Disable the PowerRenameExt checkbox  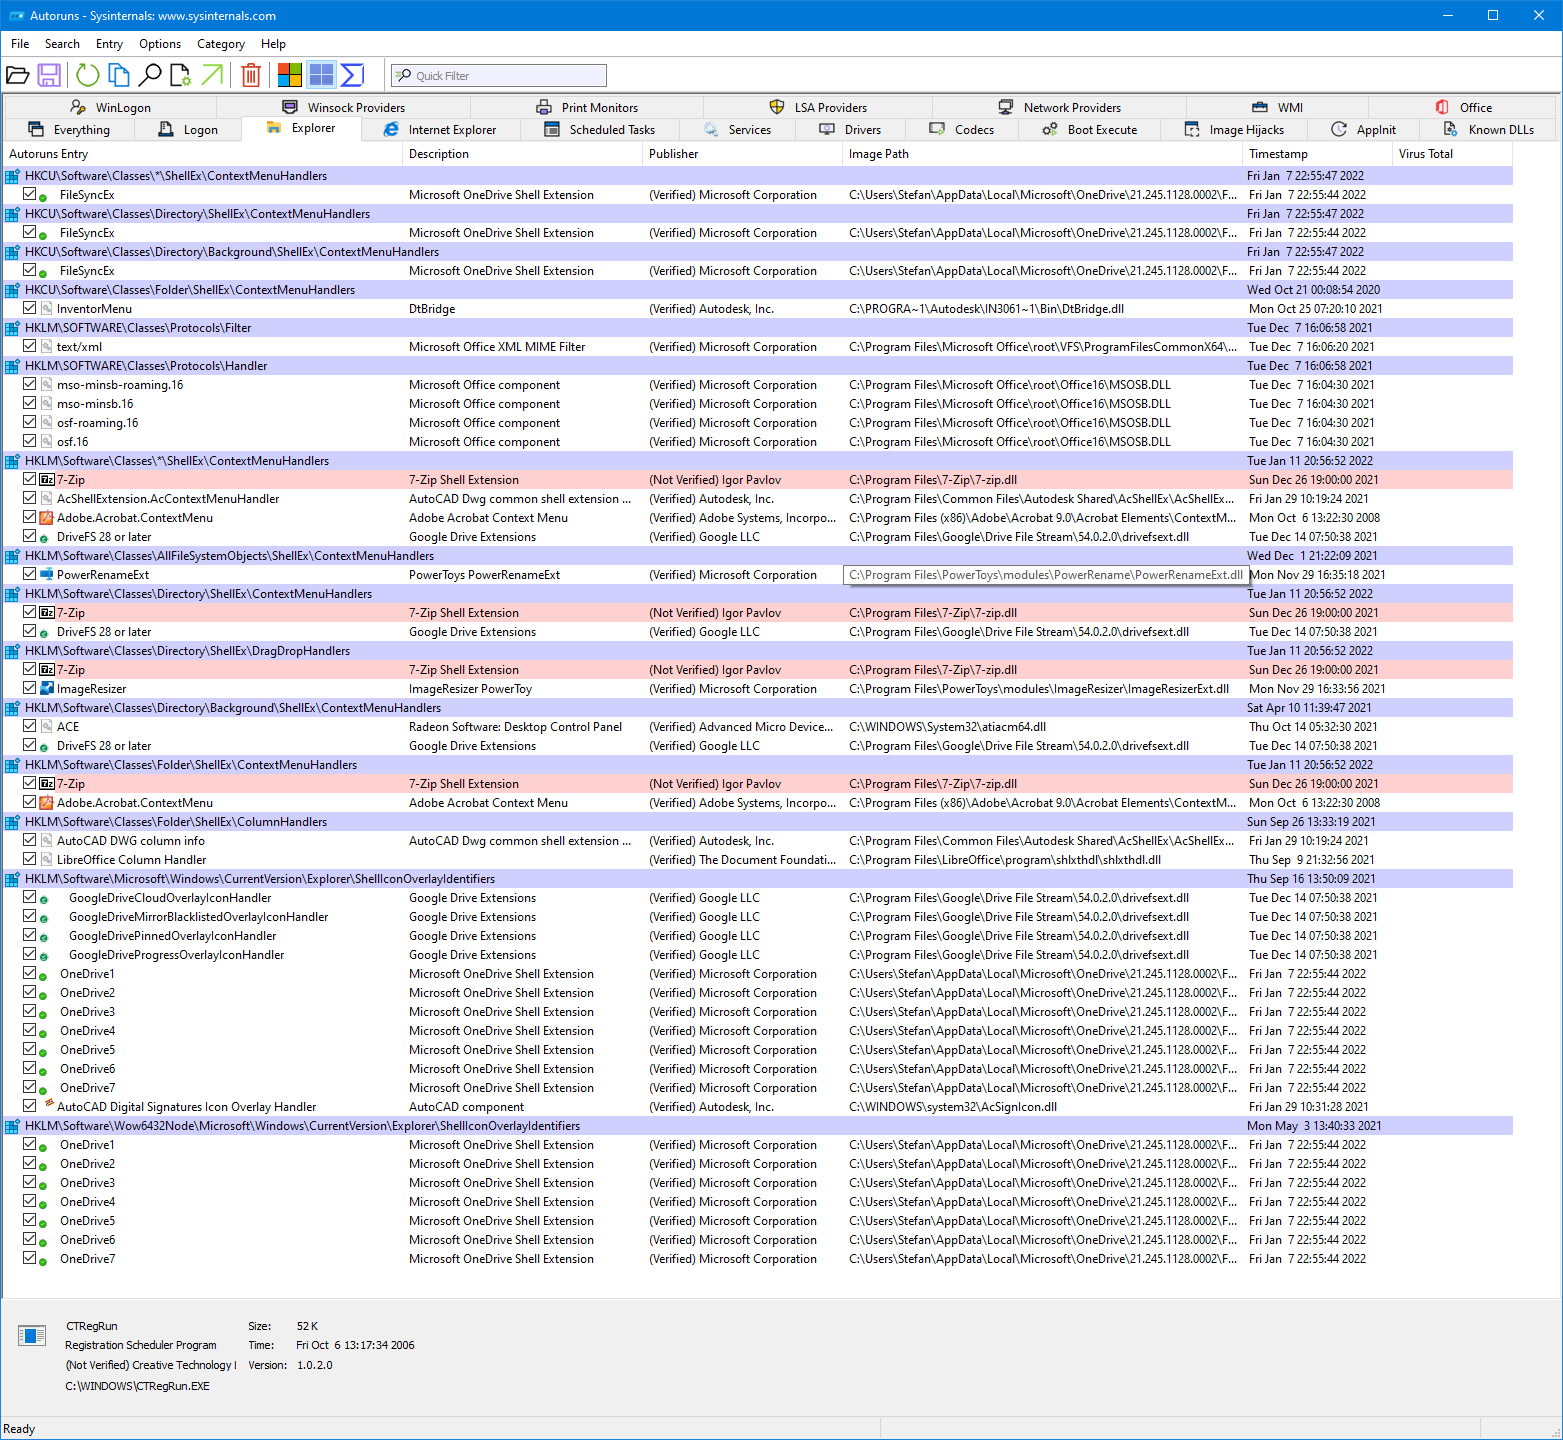tap(30, 574)
